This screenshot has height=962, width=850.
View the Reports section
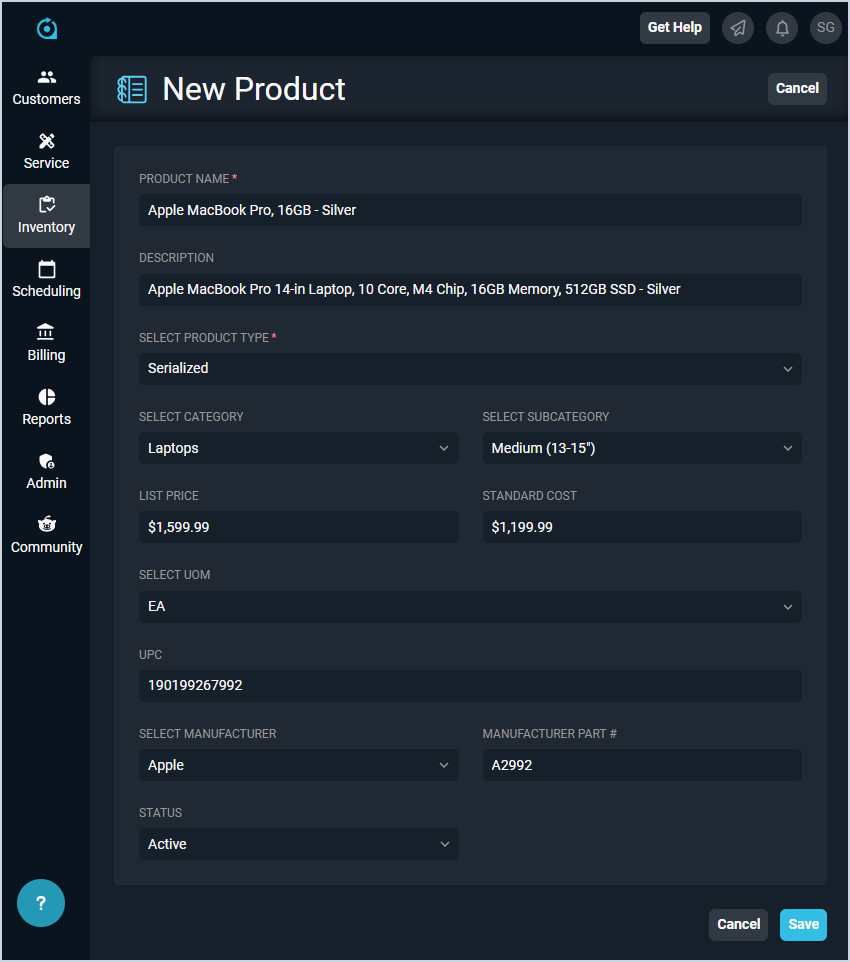pyautogui.click(x=46, y=406)
